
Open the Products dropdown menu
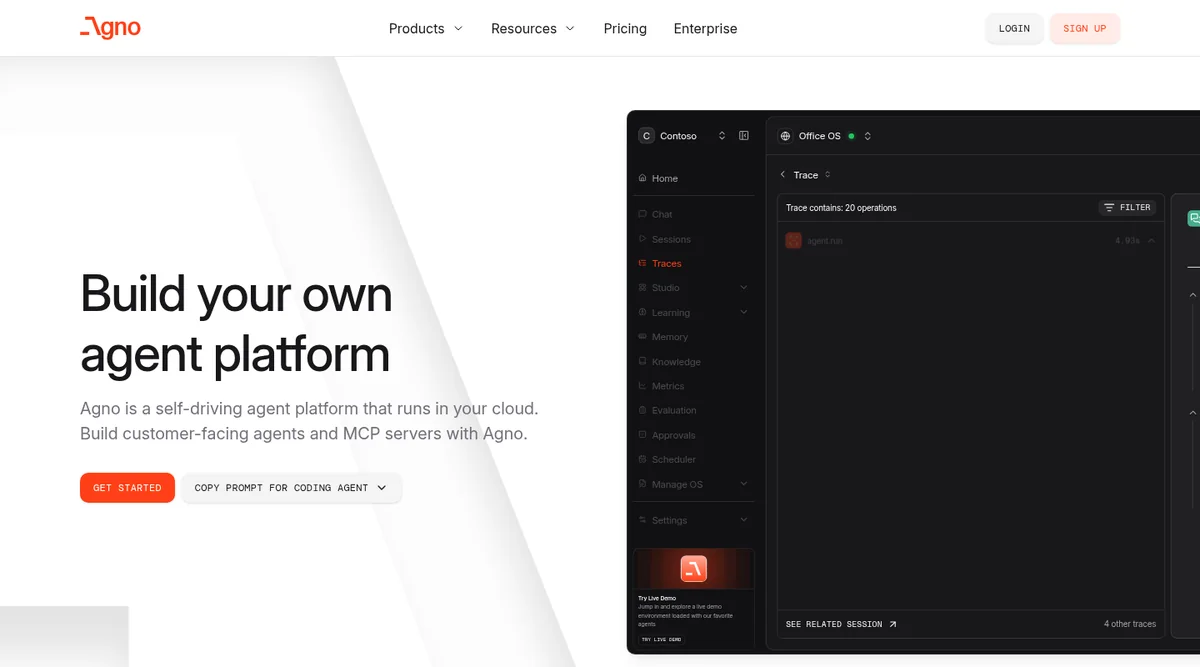point(426,28)
